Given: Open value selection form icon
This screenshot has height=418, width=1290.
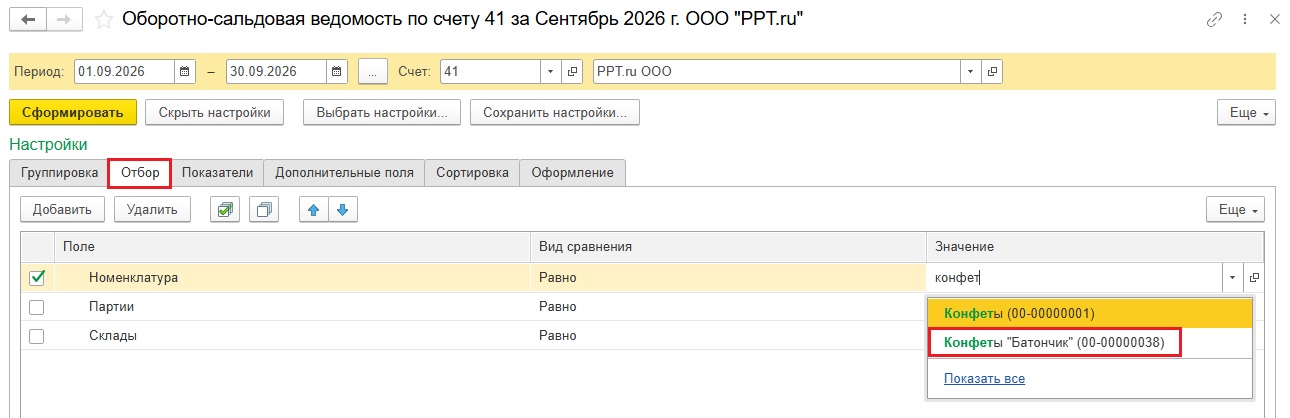Looking at the screenshot, I should [1254, 277].
